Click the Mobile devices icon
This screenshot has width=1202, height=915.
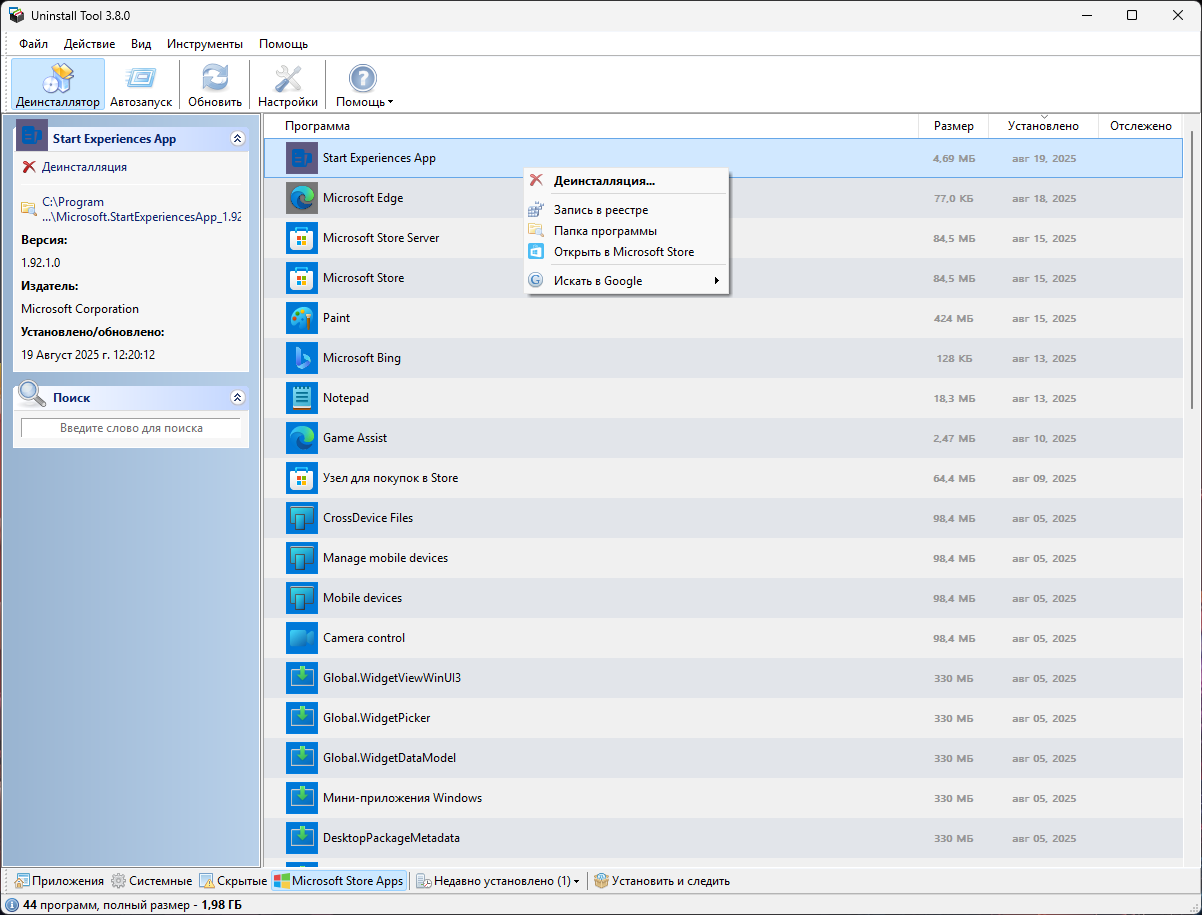pyautogui.click(x=302, y=598)
